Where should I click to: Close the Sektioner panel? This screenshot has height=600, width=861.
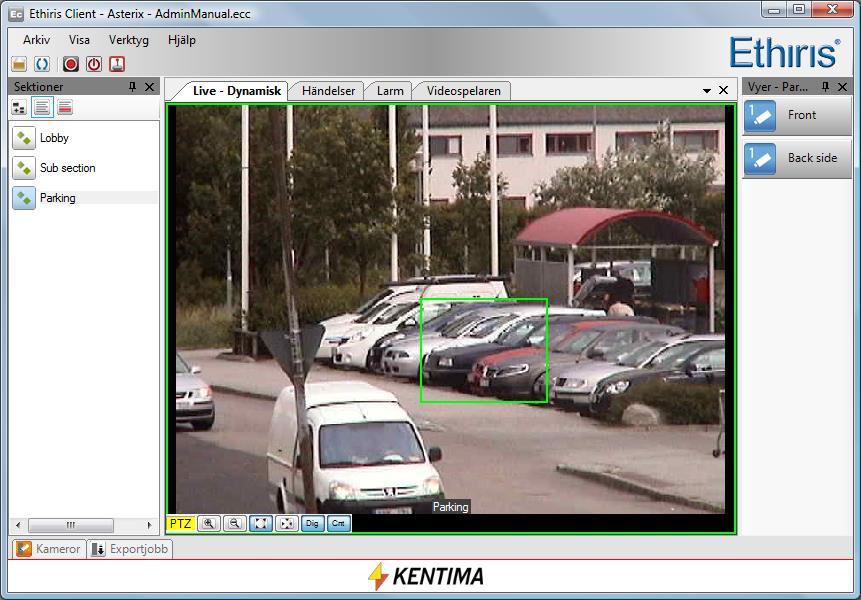149,87
